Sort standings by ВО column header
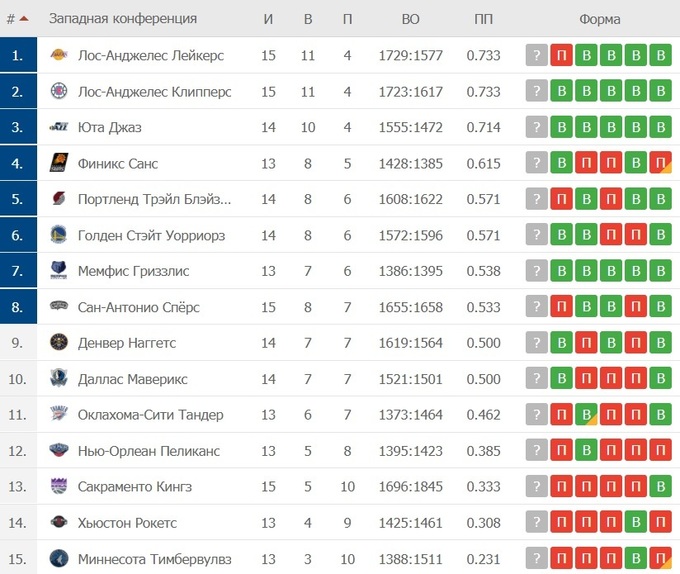Image resolution: width=680 pixels, height=574 pixels. [410, 19]
